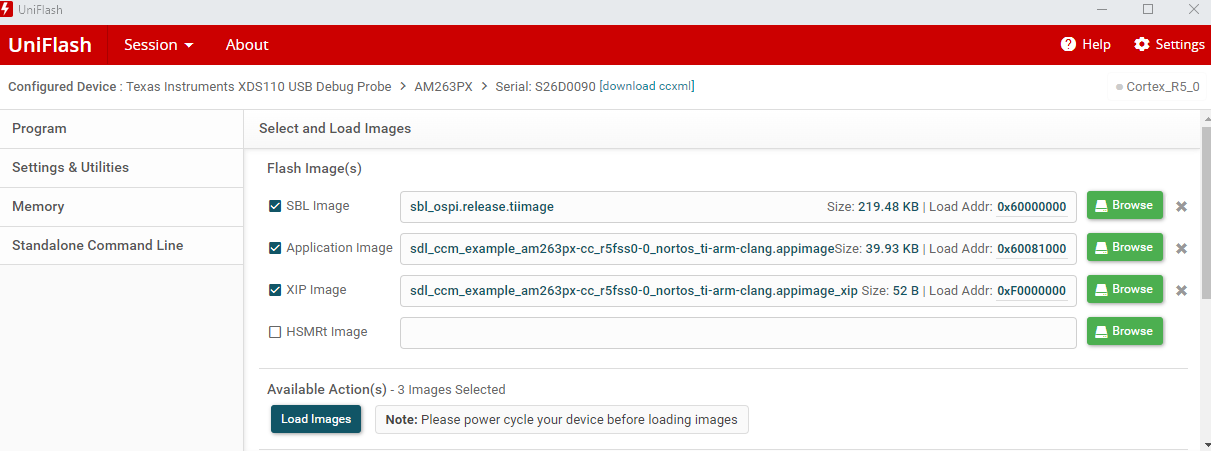Viewport: 1211px width, 451px height.
Task: Open the About page
Action: (x=247, y=45)
